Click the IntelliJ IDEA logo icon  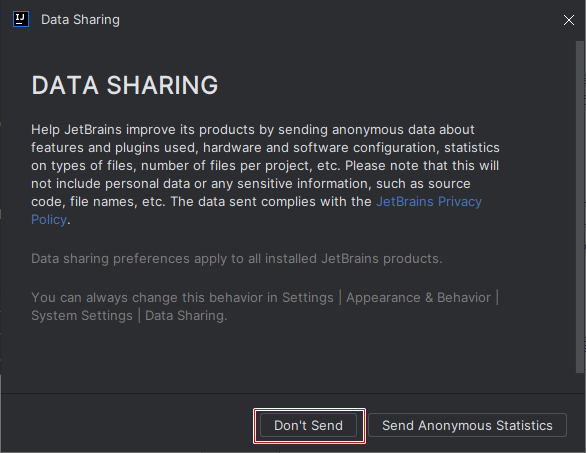click(x=21, y=19)
